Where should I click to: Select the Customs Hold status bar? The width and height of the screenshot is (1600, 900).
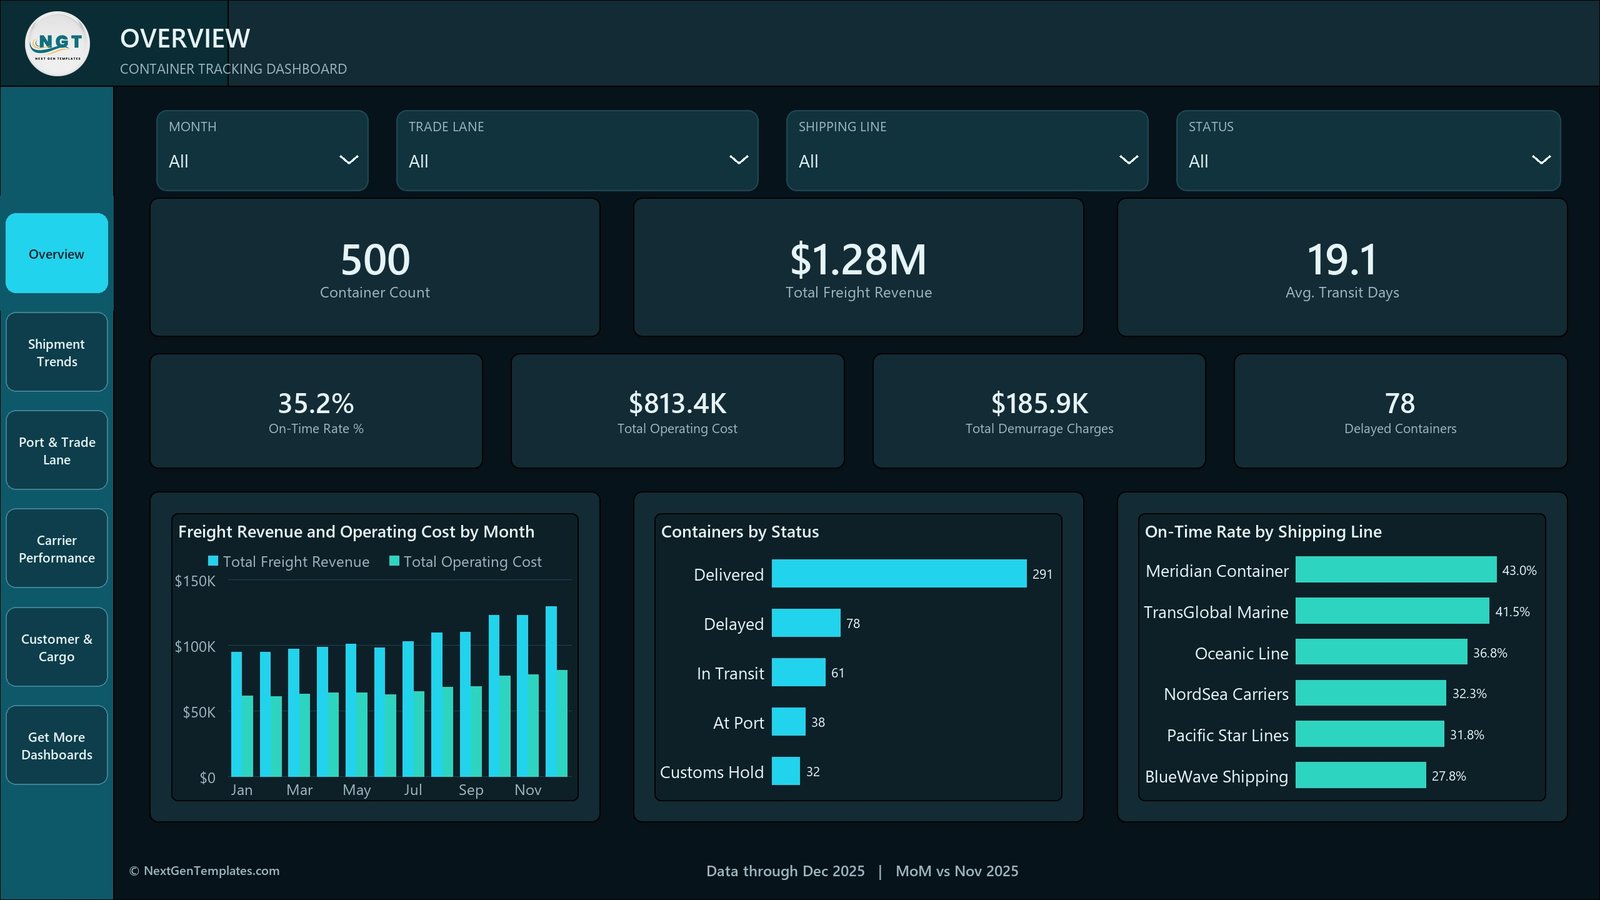[x=786, y=771]
